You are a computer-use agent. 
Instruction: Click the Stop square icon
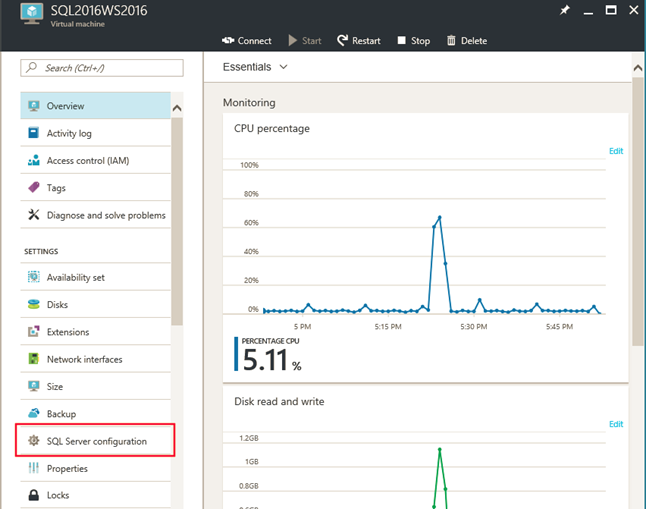coord(401,40)
